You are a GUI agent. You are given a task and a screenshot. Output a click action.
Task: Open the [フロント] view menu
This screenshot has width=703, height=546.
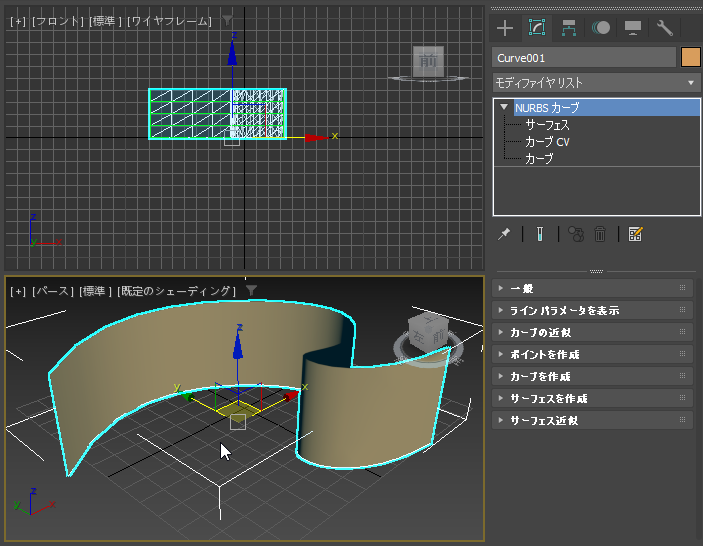(57, 21)
